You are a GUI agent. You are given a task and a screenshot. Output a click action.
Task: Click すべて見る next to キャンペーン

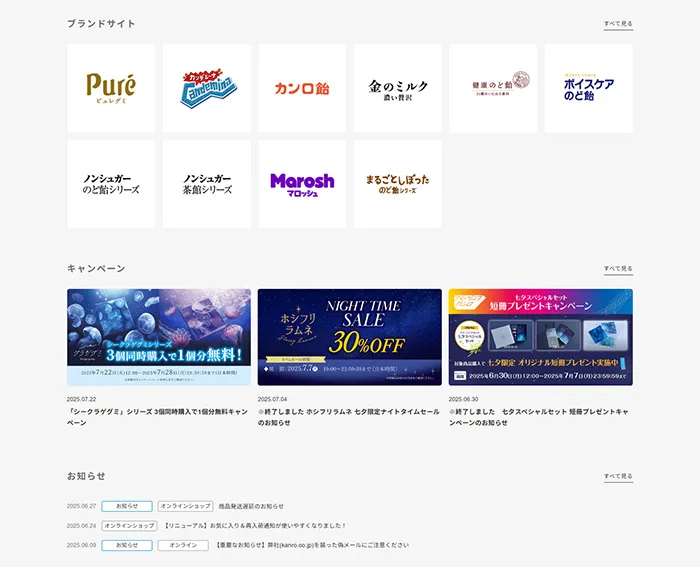tap(618, 268)
